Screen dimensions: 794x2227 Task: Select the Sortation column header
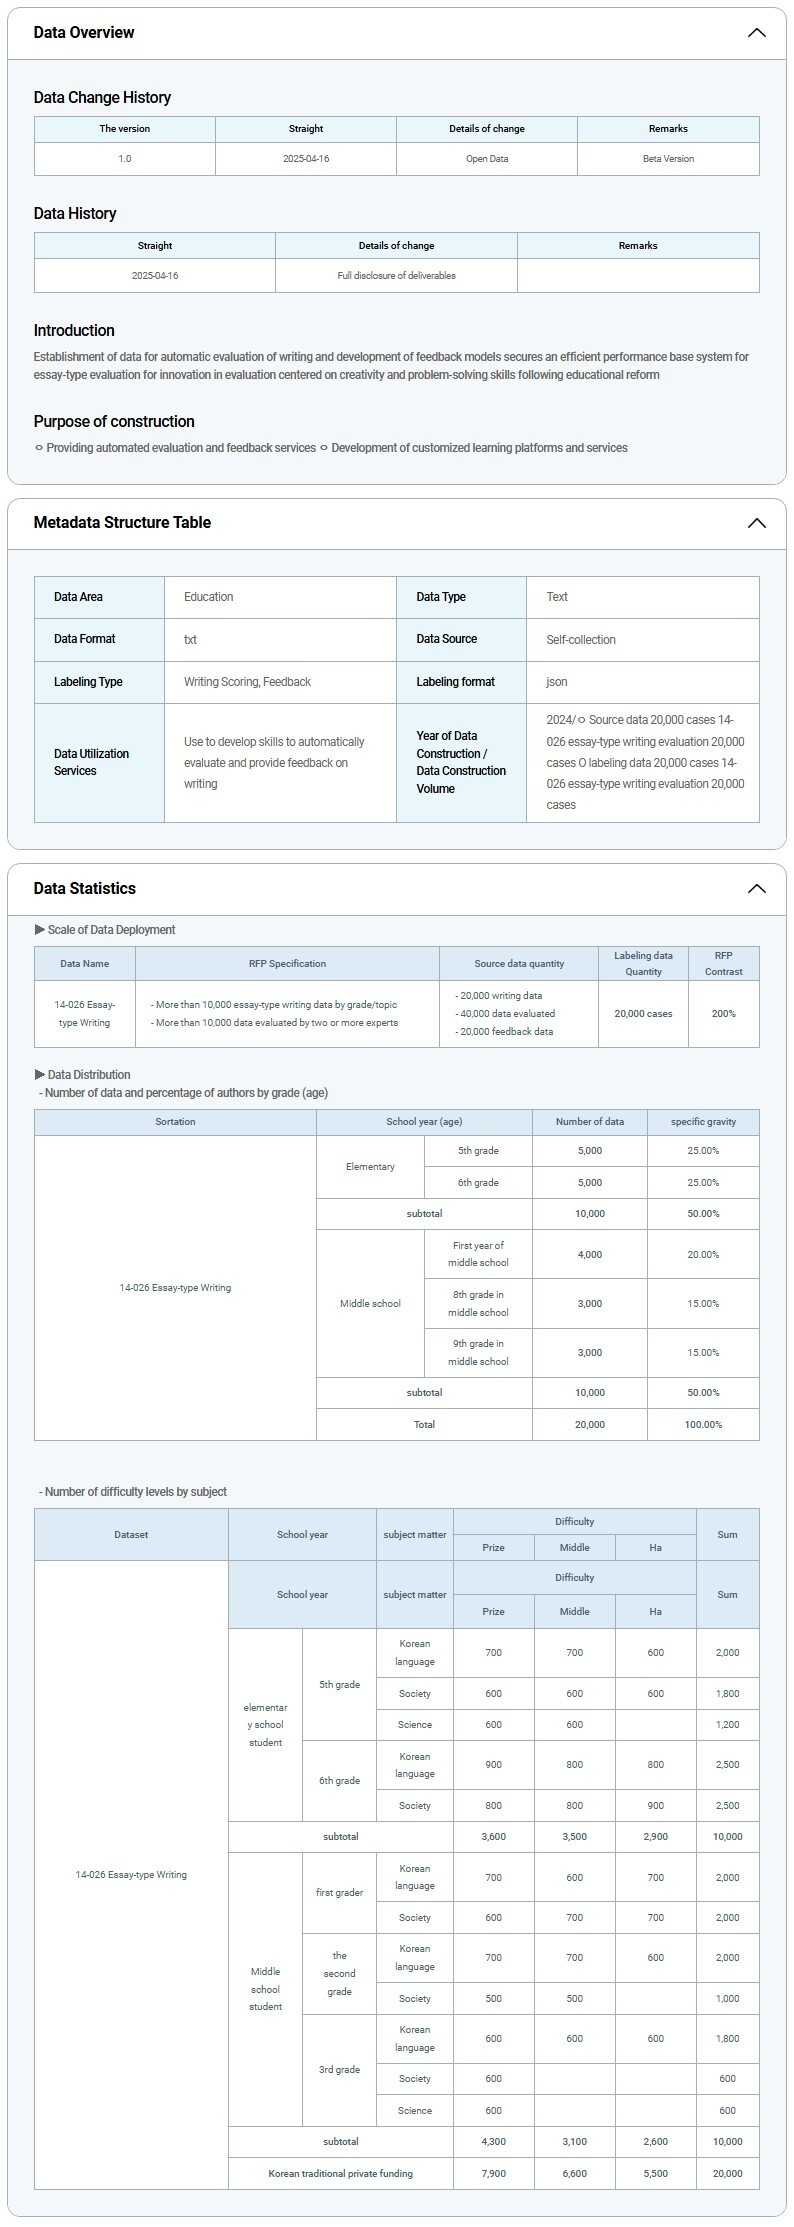point(175,1122)
